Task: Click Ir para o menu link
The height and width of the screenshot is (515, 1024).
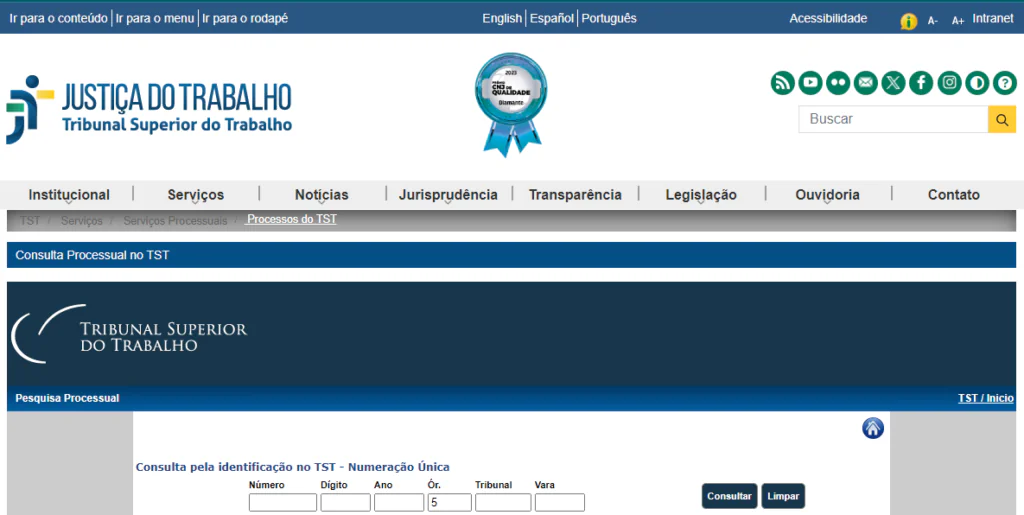Action: tap(155, 18)
